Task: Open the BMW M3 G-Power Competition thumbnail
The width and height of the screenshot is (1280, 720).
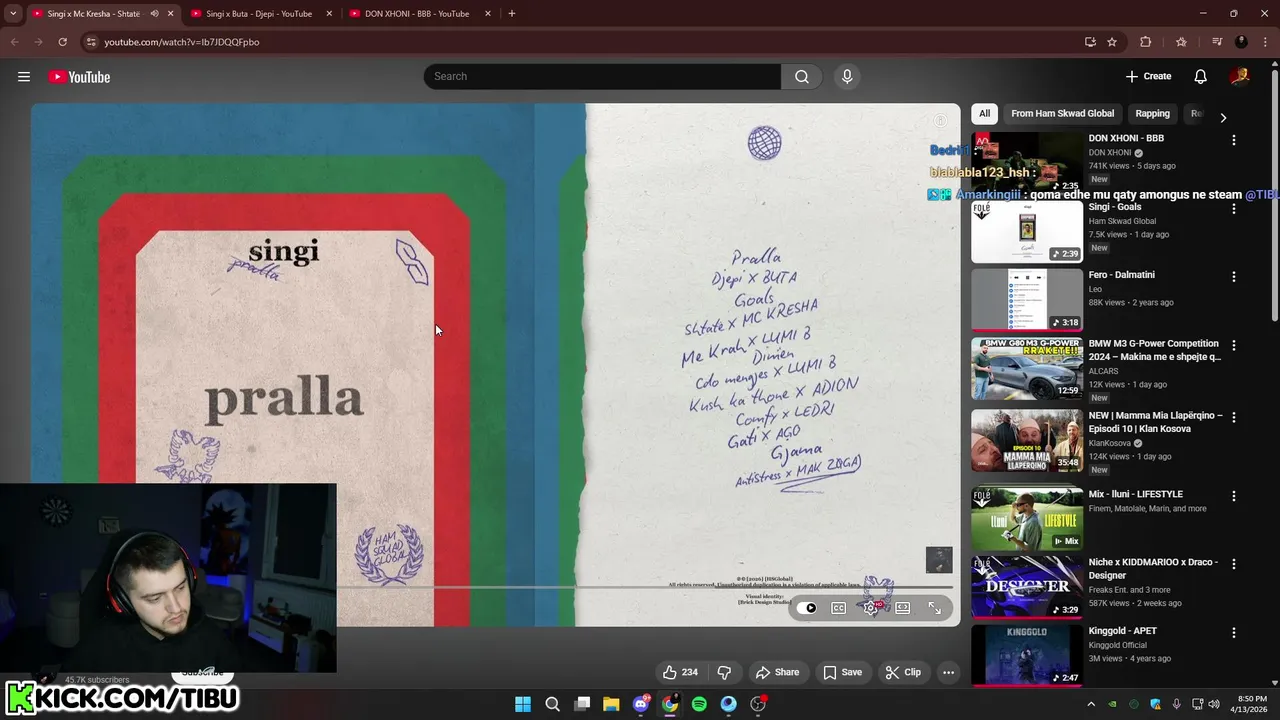Action: point(1027,369)
